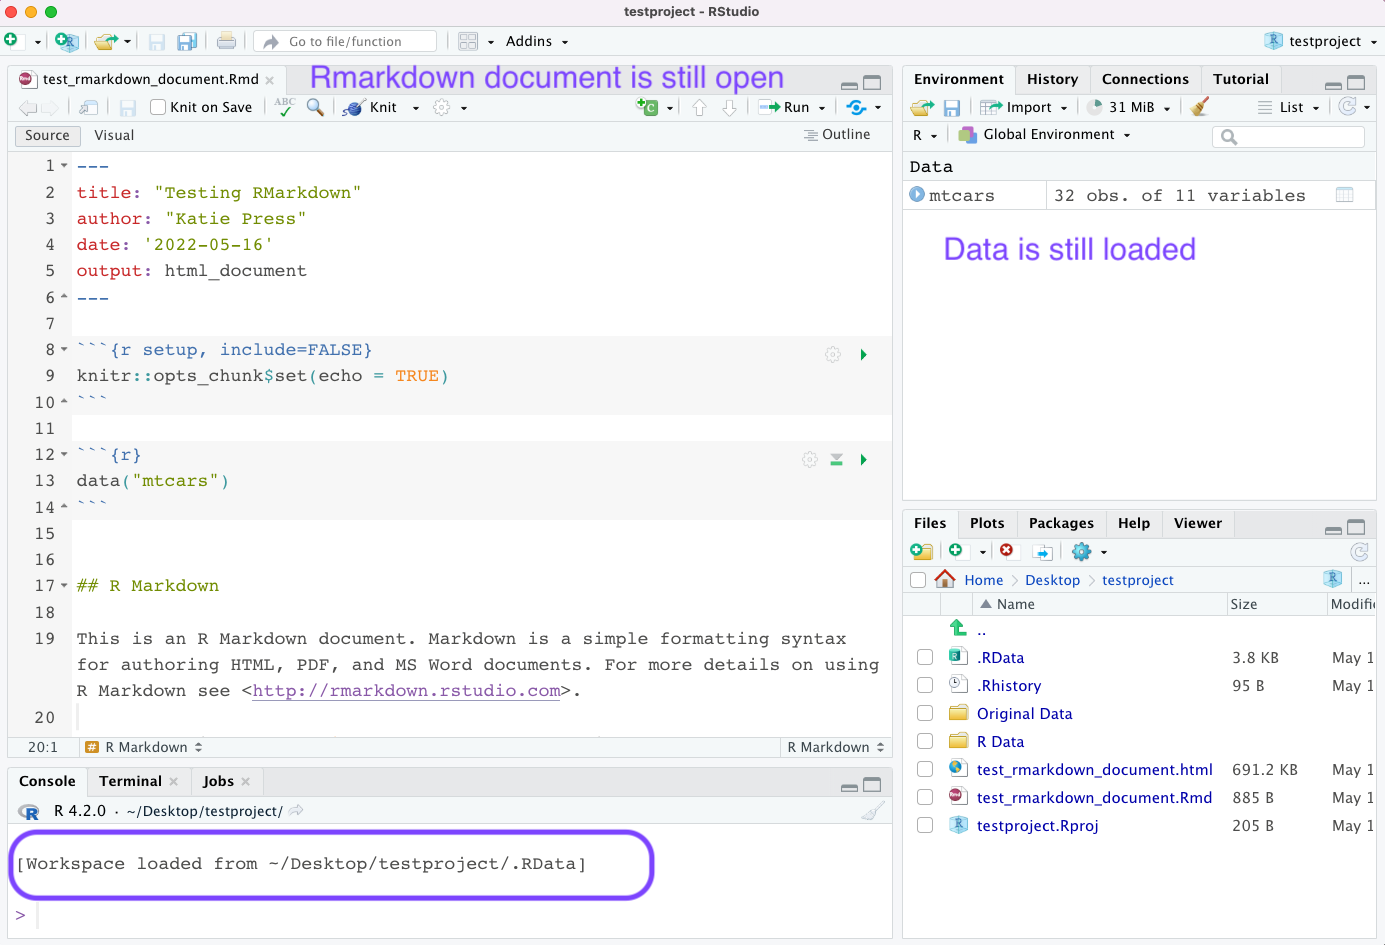Click the rename file icon
The height and width of the screenshot is (945, 1385).
[1043, 552]
